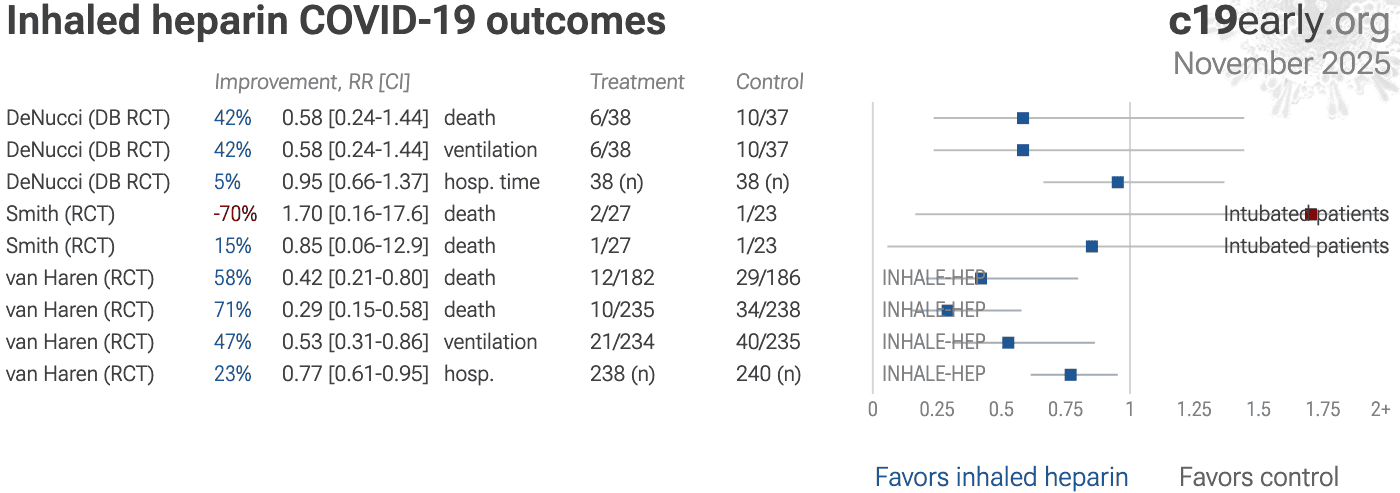Image resolution: width=1400 pixels, height=493 pixels.
Task: Click the "Inhaled heparin COVID-19 outcomes" title
Action: 336,22
